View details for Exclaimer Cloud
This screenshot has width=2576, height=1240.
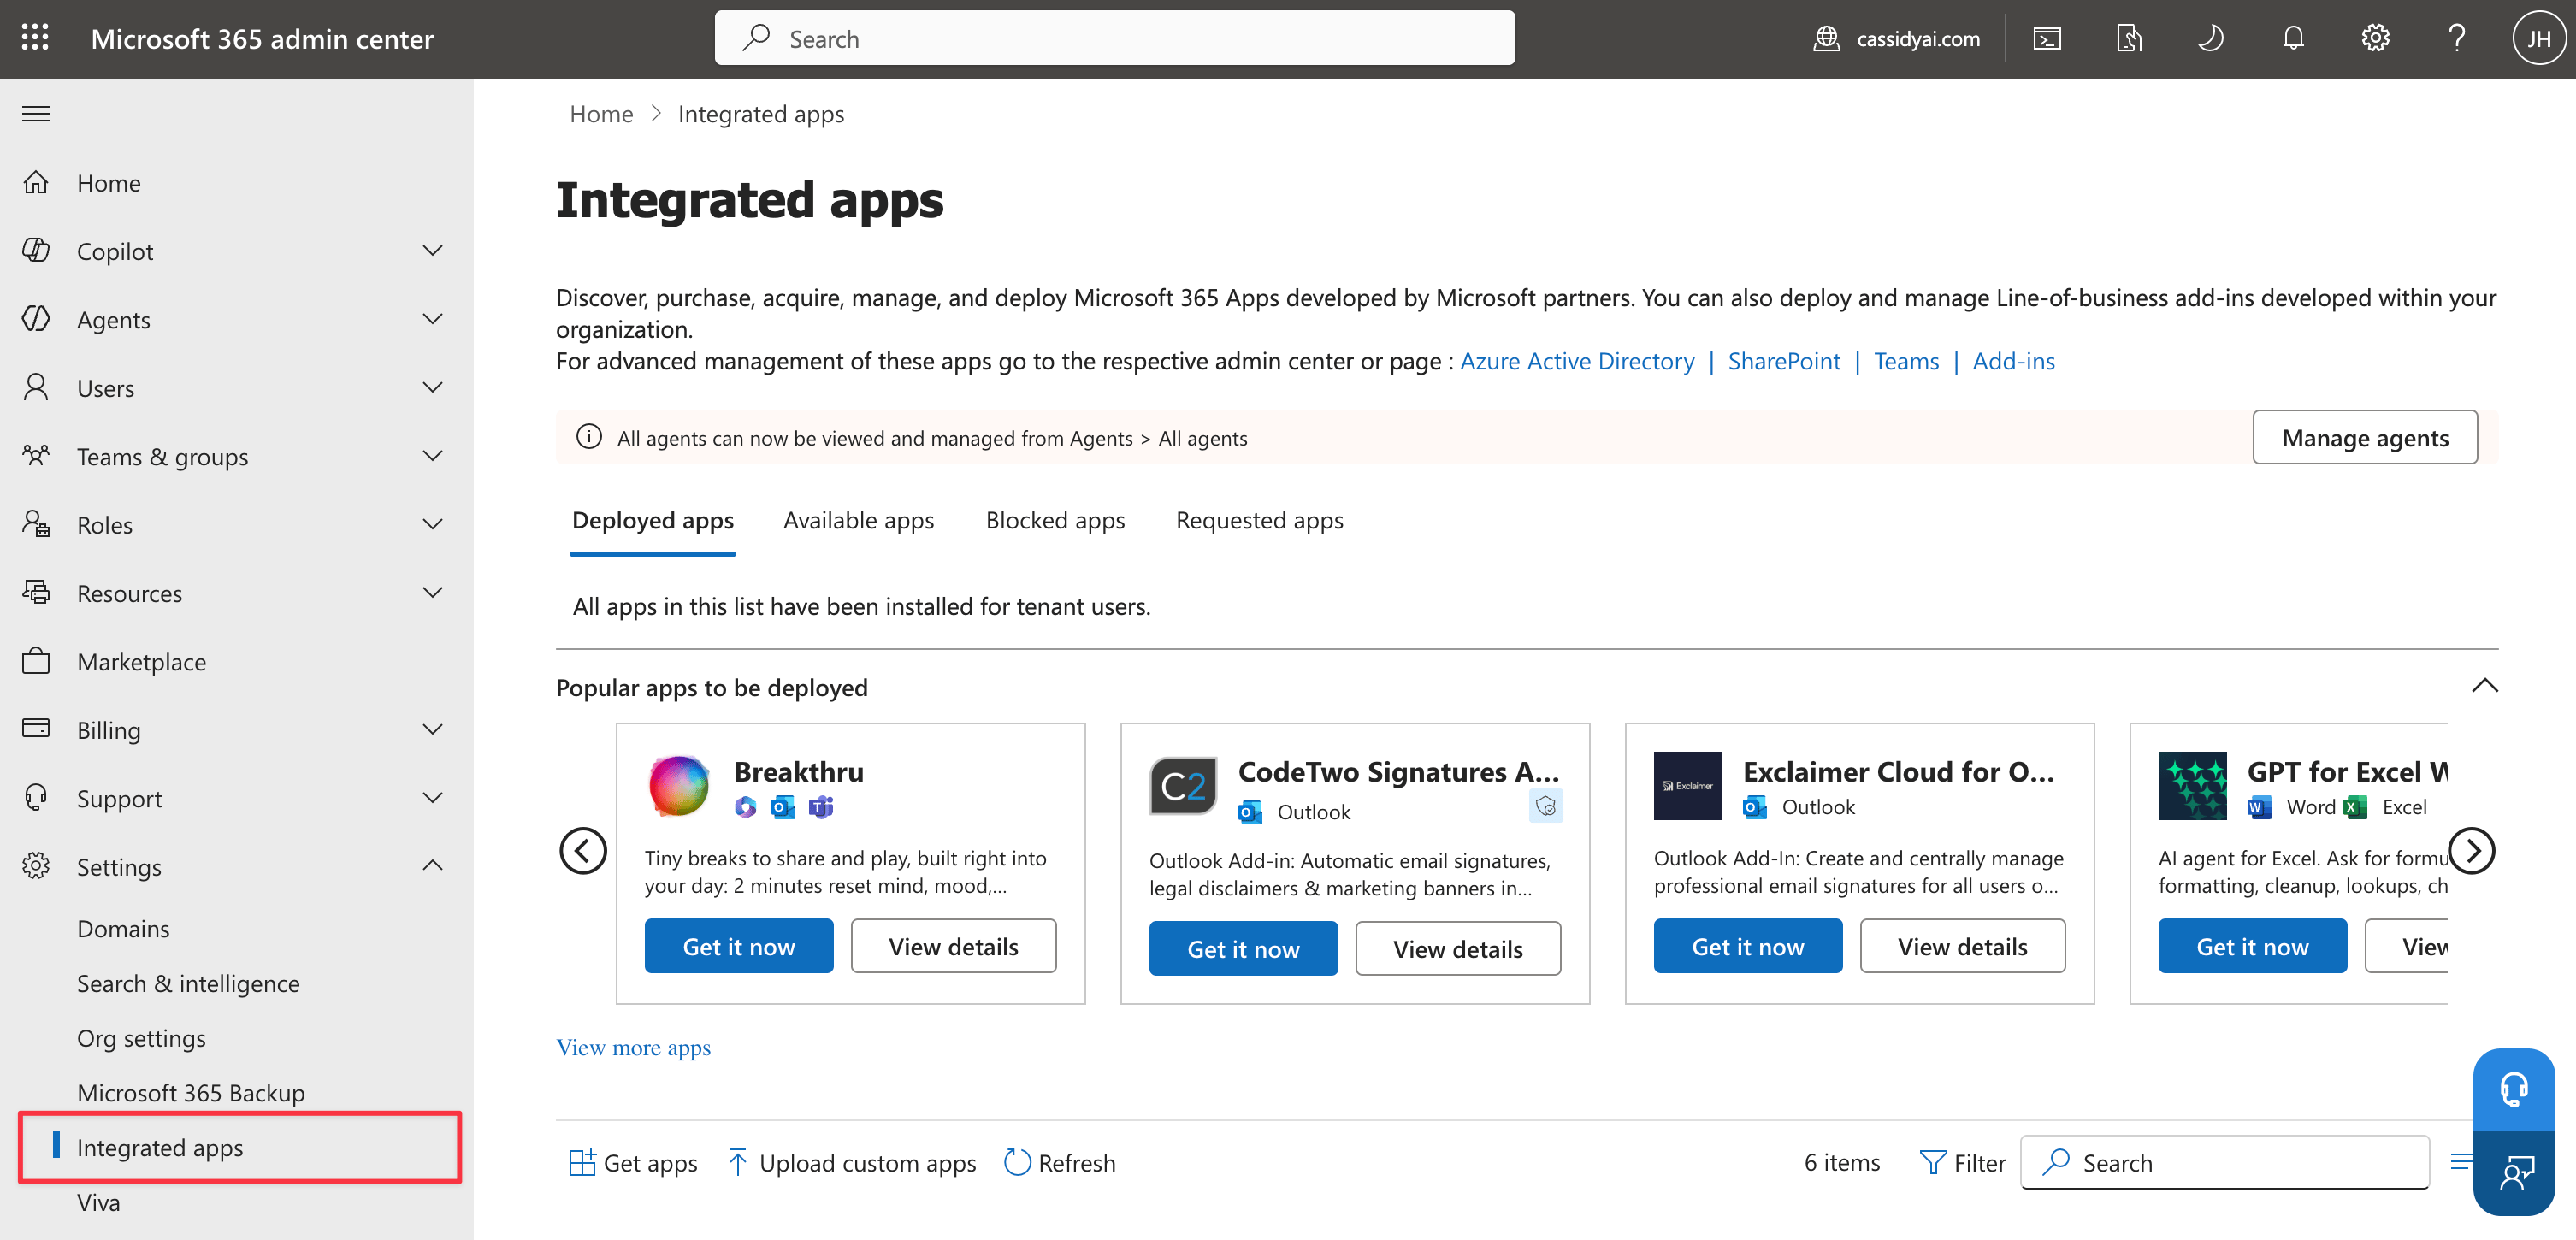pyautogui.click(x=1962, y=946)
